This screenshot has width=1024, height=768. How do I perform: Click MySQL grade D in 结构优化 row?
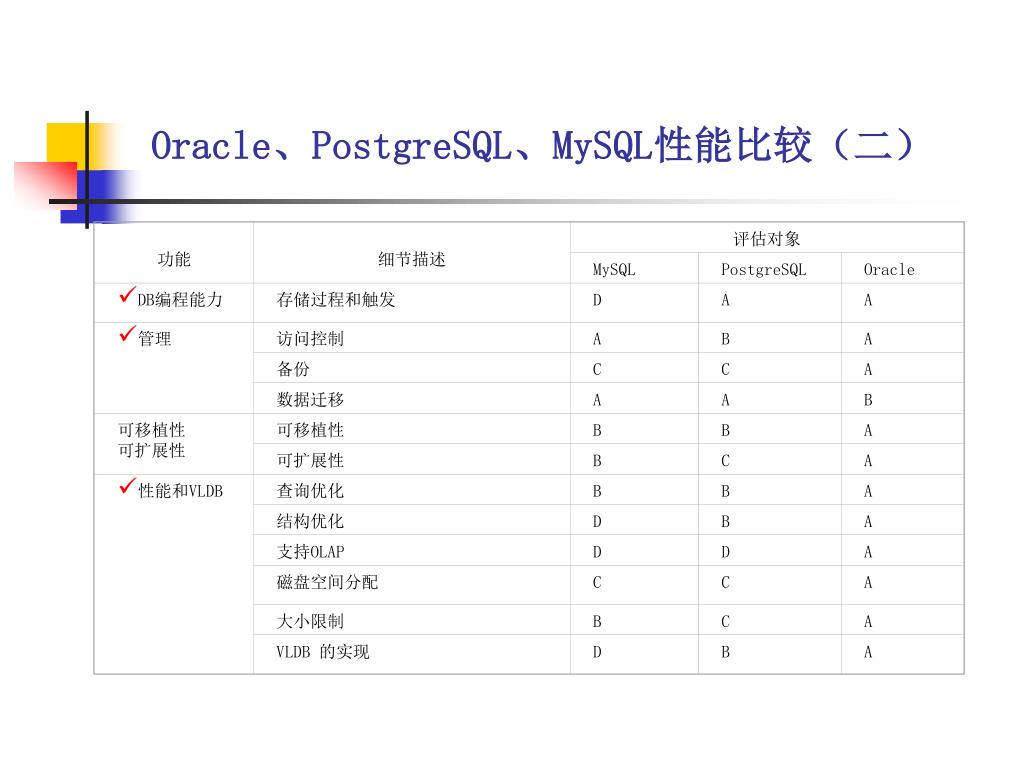tap(597, 522)
